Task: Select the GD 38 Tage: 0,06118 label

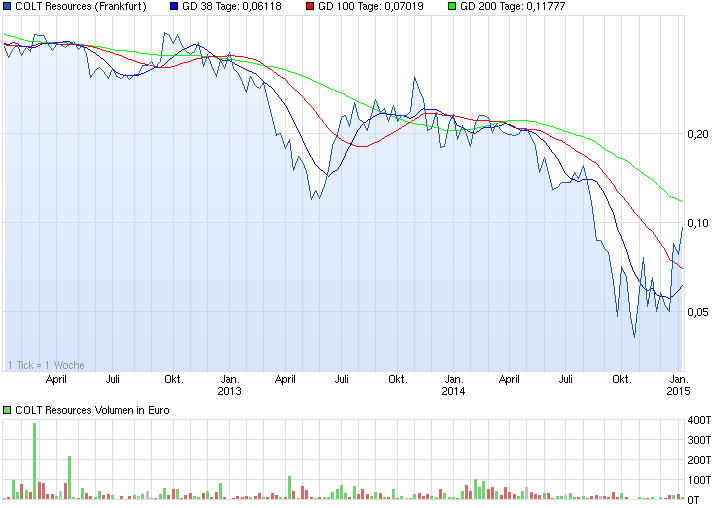Action: pyautogui.click(x=232, y=6)
